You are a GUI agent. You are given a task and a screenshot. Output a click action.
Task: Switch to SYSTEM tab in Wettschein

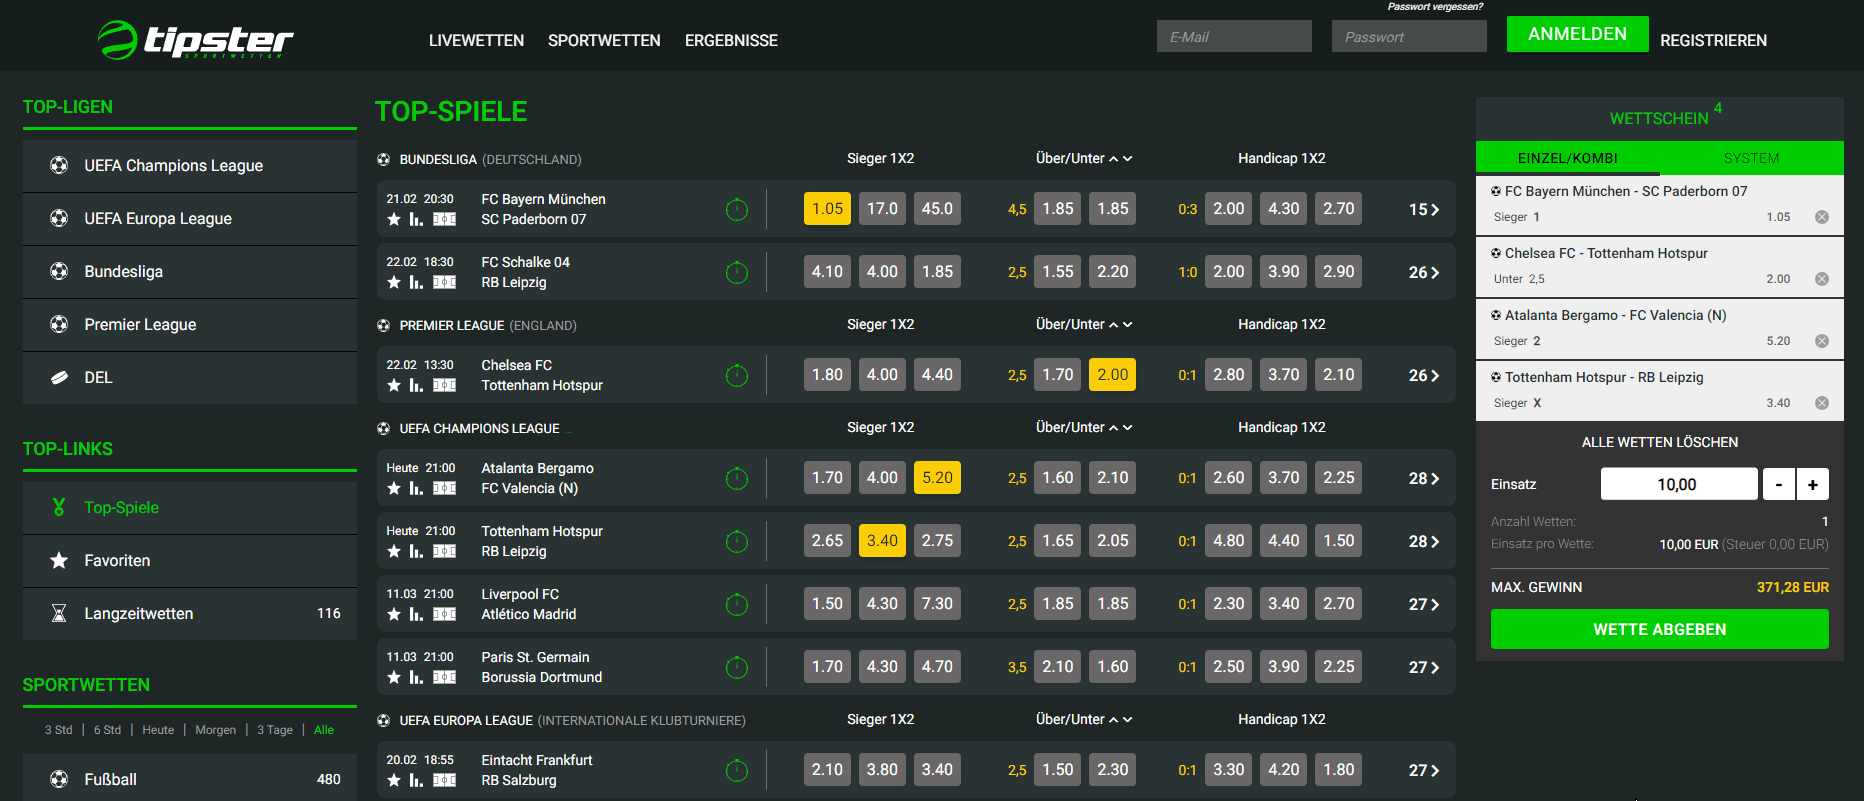point(1751,158)
